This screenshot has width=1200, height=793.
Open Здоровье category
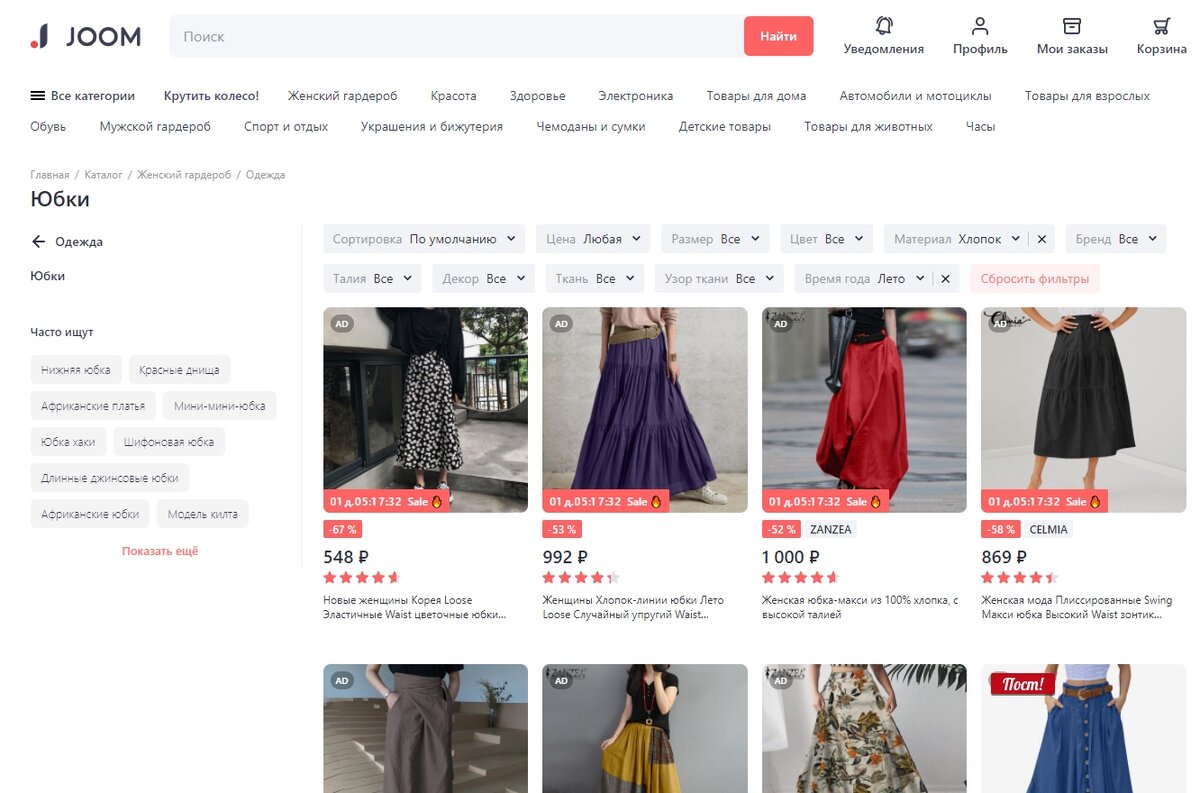point(537,96)
